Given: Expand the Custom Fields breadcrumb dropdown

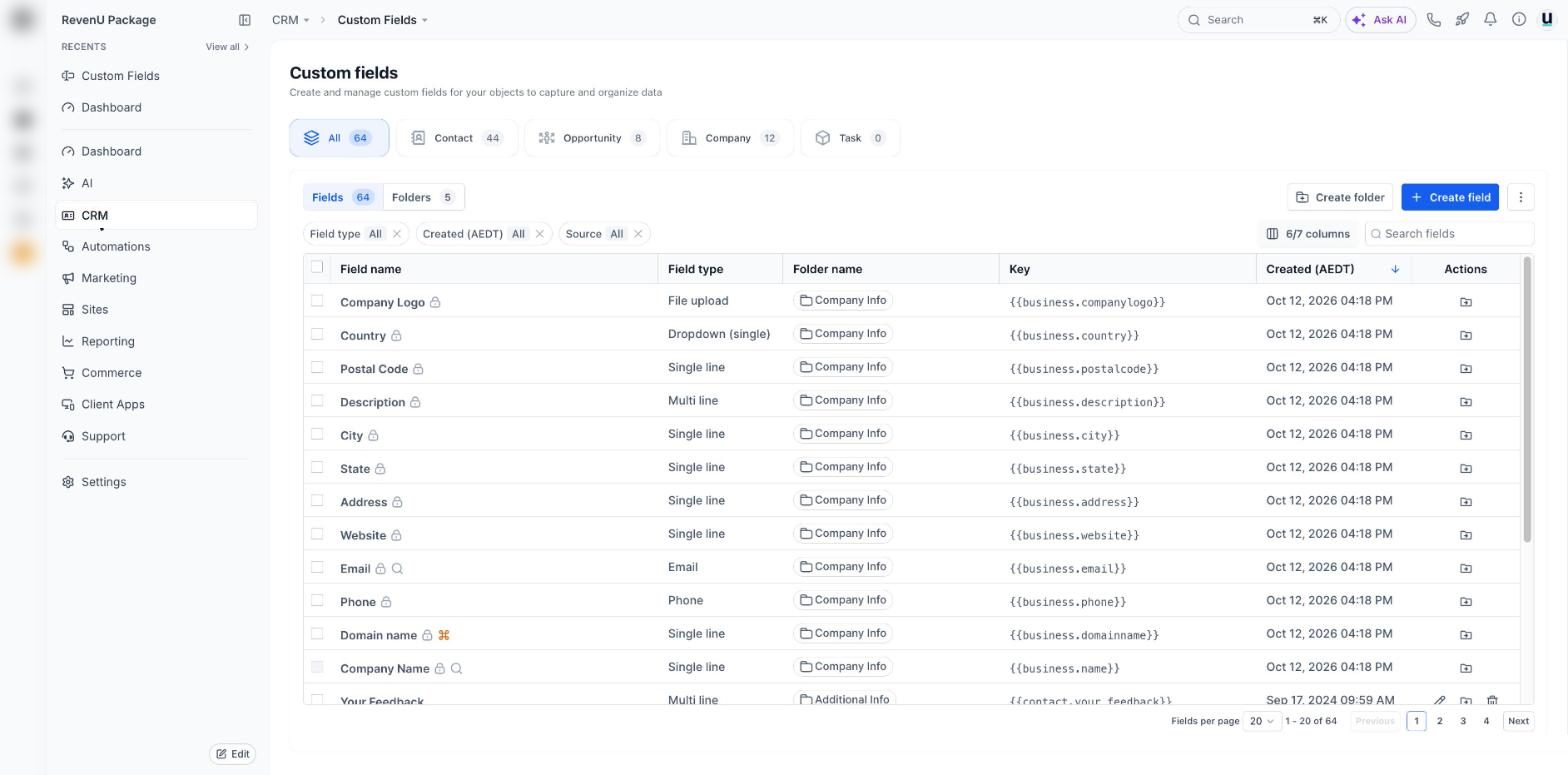Looking at the screenshot, I should [x=383, y=20].
